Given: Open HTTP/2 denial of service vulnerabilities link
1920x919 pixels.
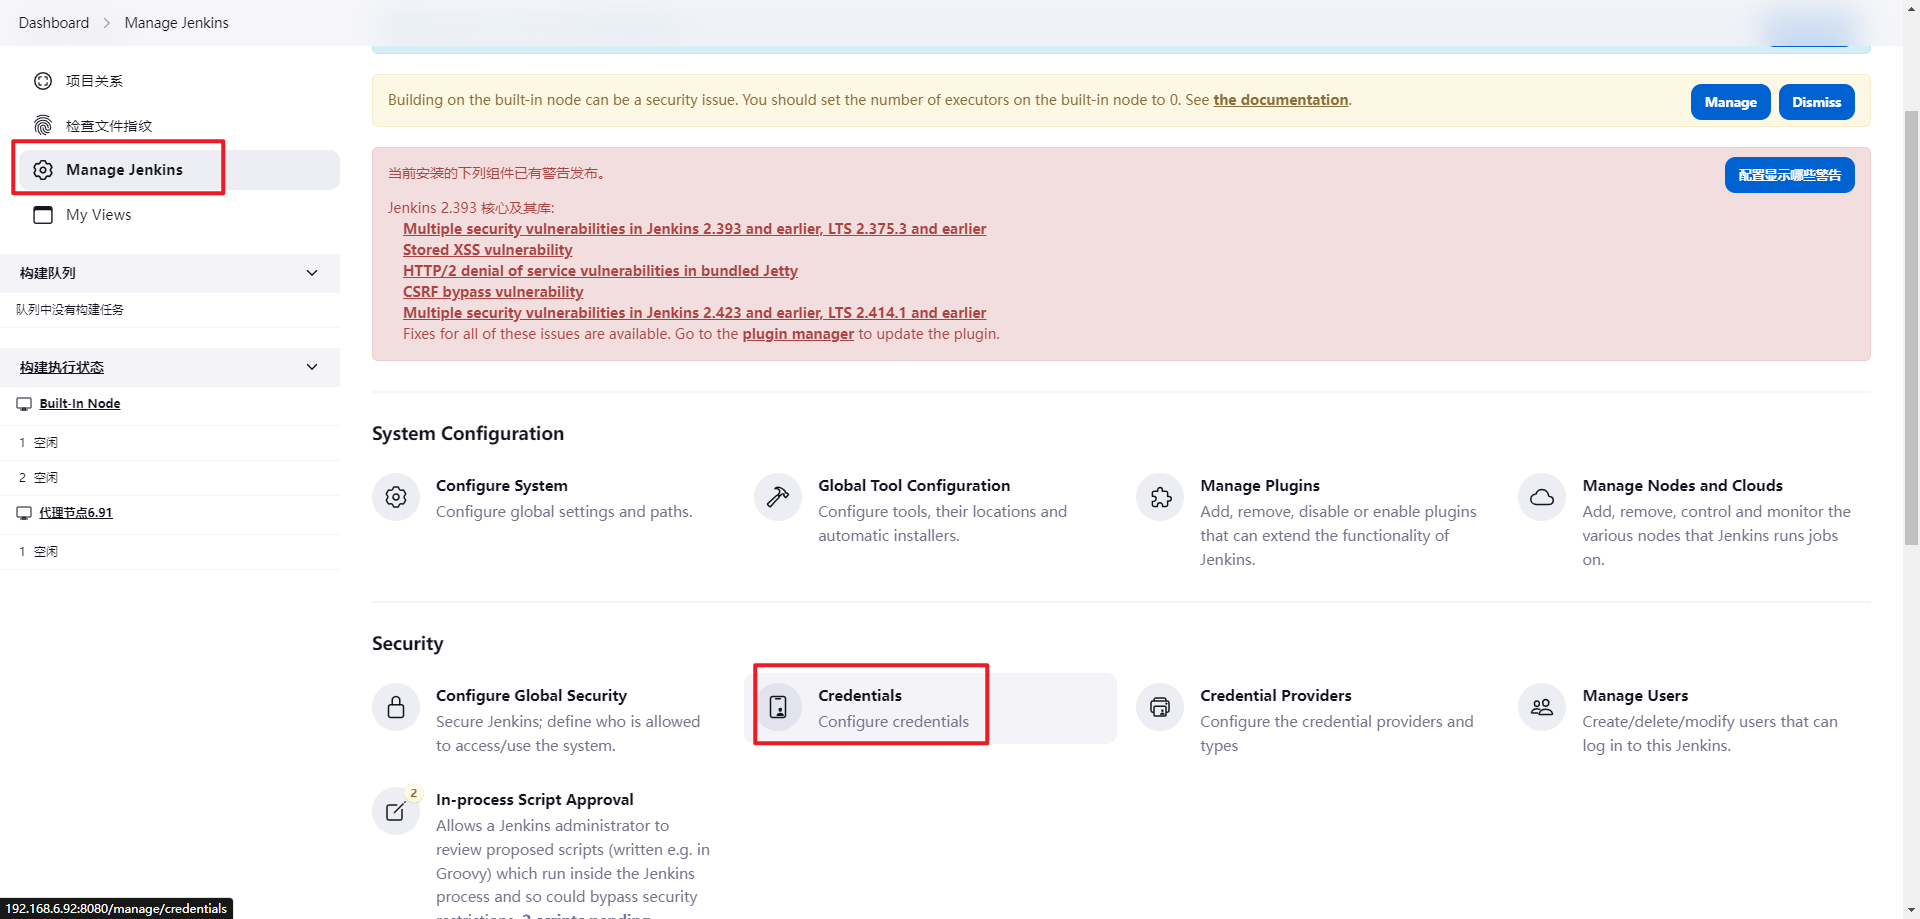Looking at the screenshot, I should (x=600, y=271).
